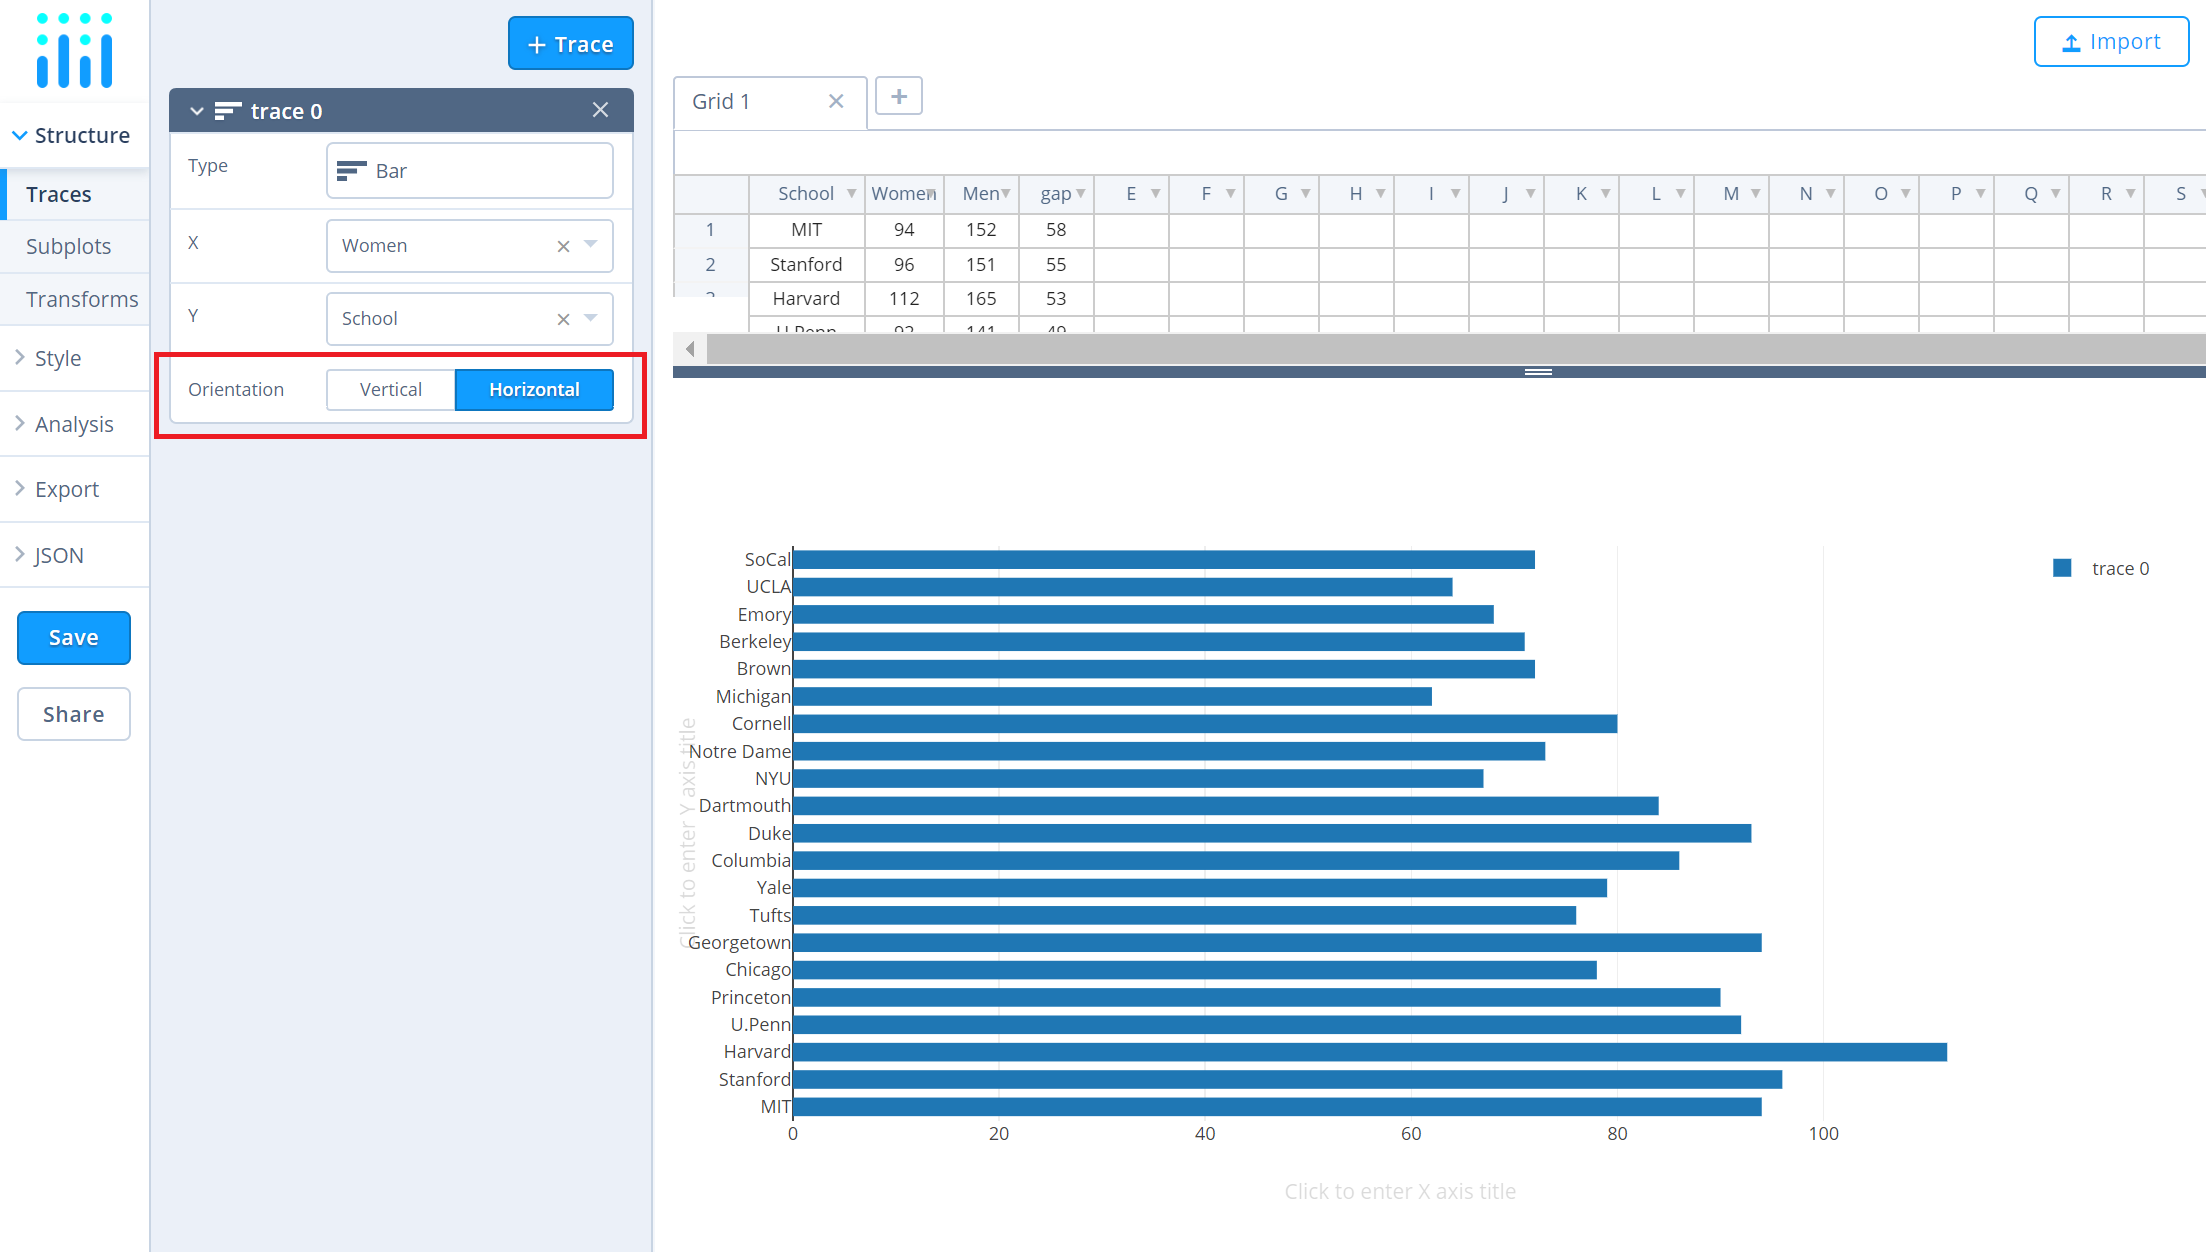Image resolution: width=2206 pixels, height=1252 pixels.
Task: Click the Import button
Action: (2111, 42)
